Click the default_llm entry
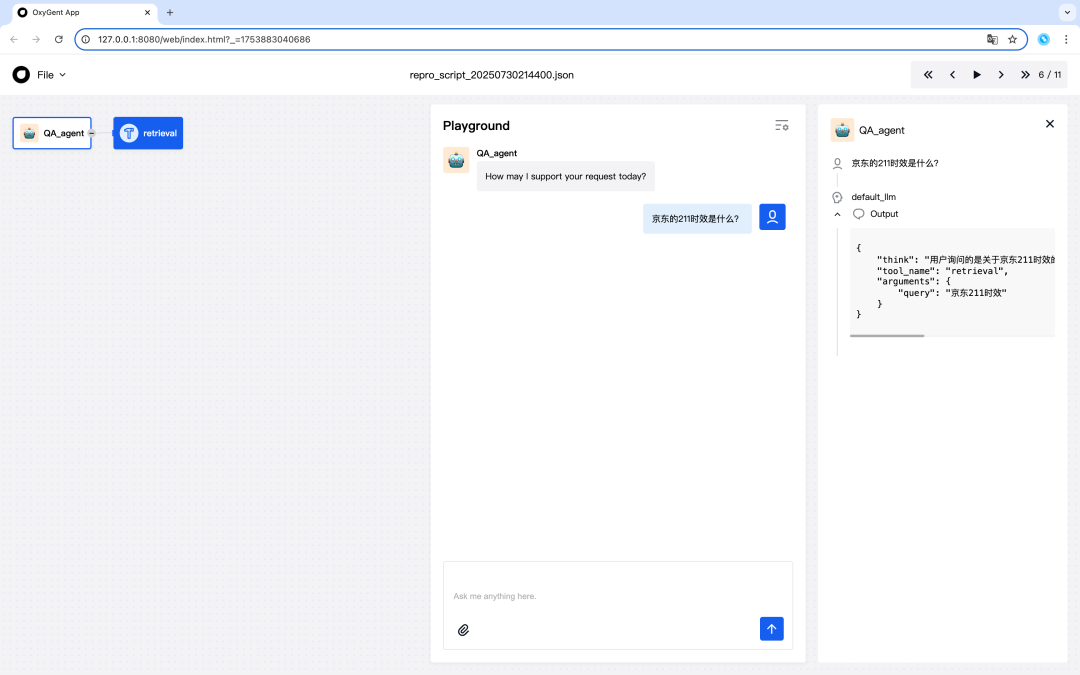The width and height of the screenshot is (1080, 675). (873, 197)
